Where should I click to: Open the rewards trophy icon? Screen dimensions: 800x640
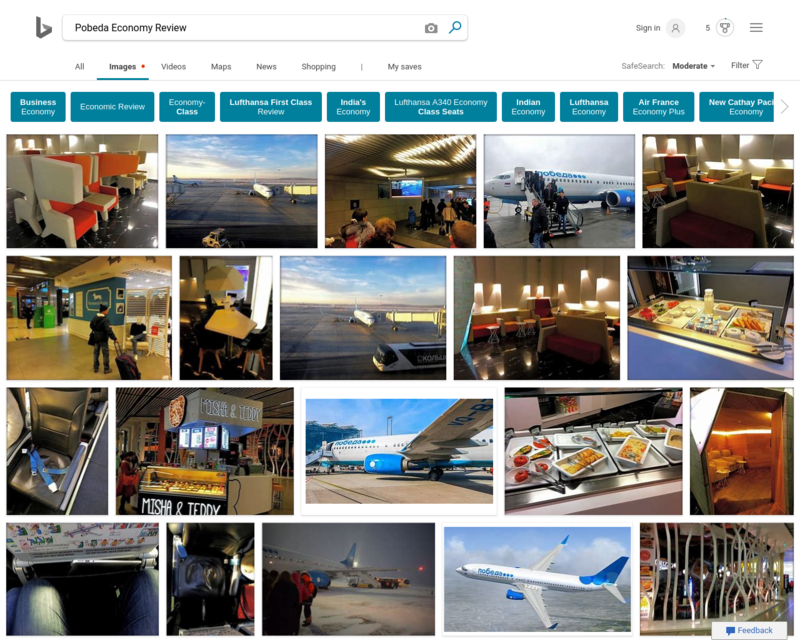(x=725, y=28)
